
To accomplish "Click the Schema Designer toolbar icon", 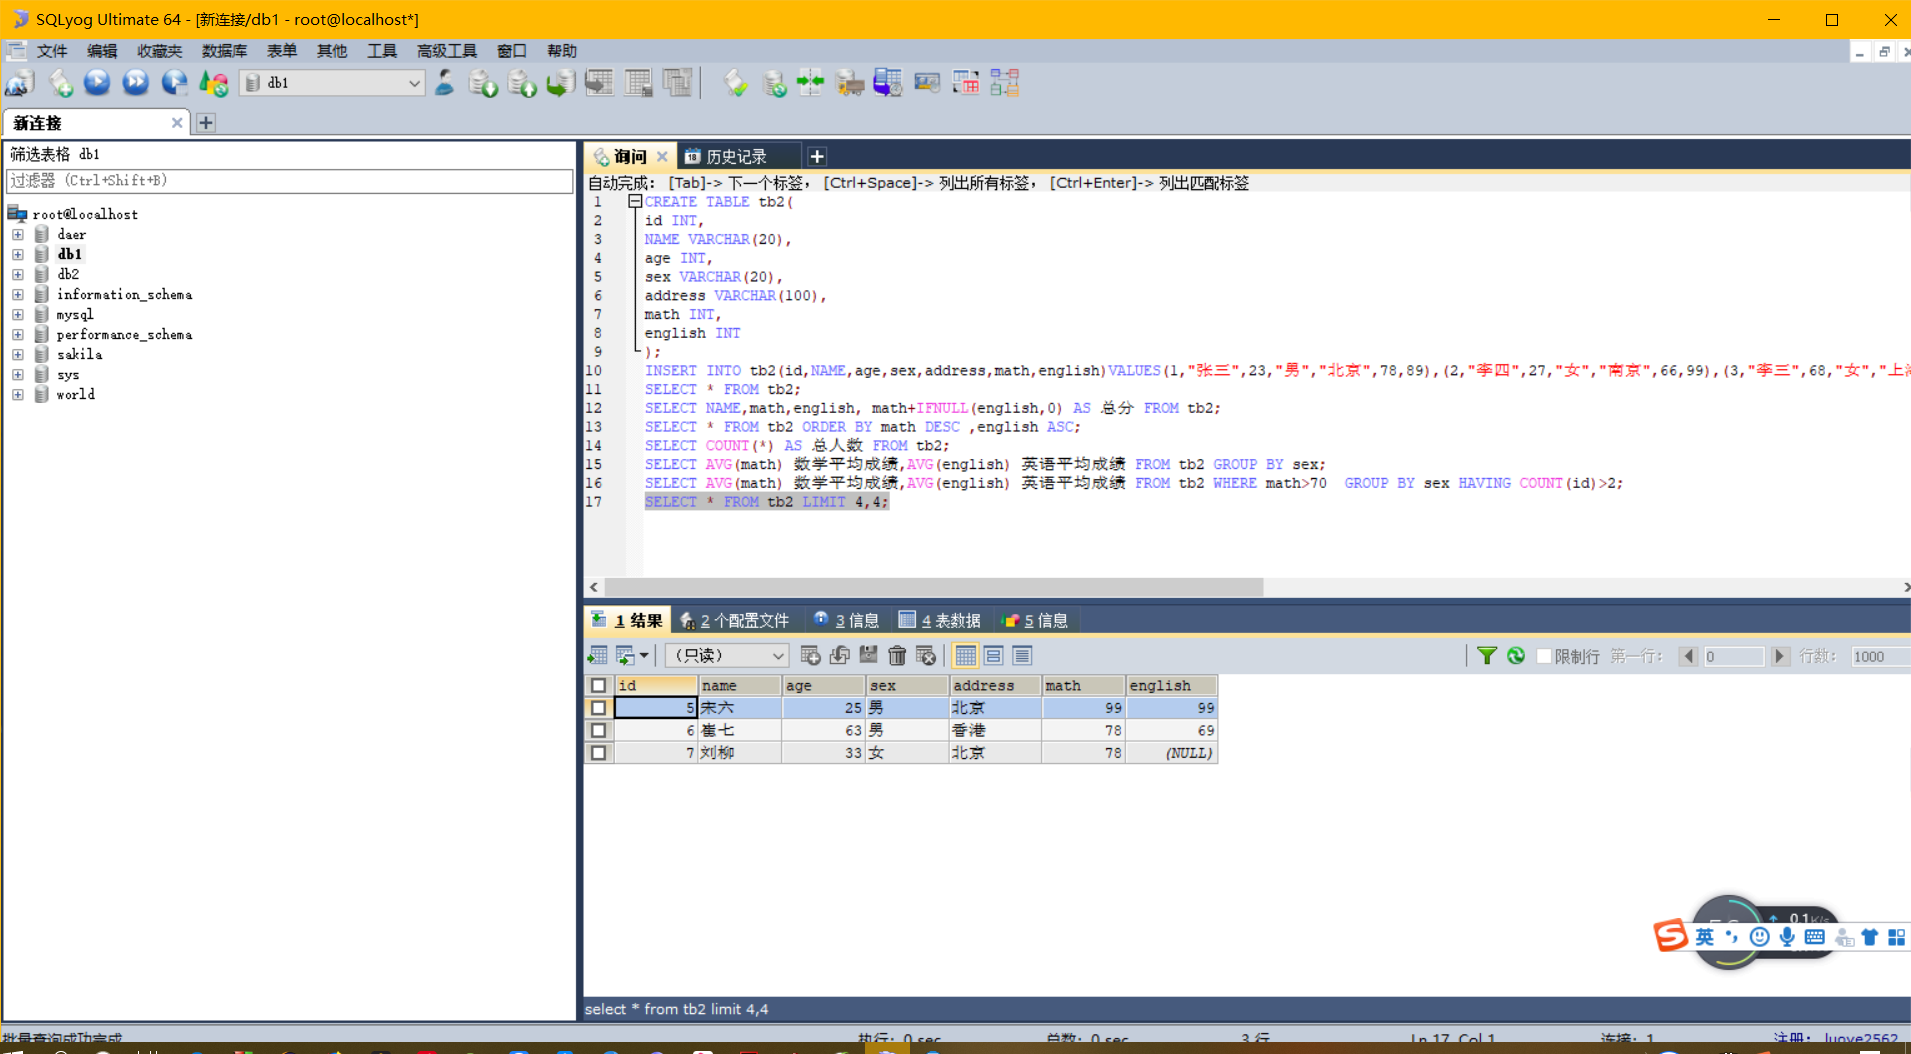I will coord(1005,83).
